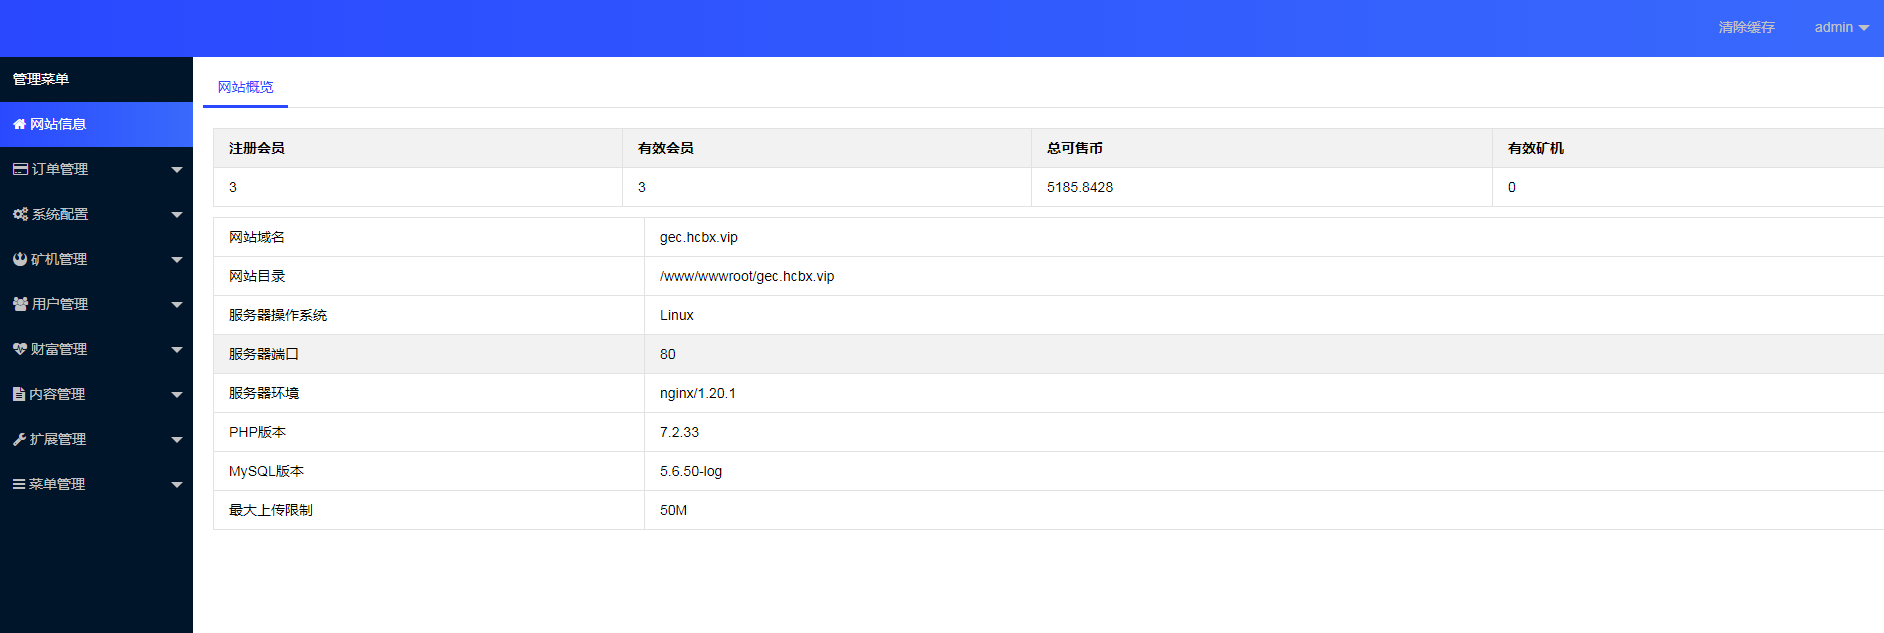Image resolution: width=1884 pixels, height=633 pixels.
Task: Click the 5.6.50-log value
Action: pos(691,471)
